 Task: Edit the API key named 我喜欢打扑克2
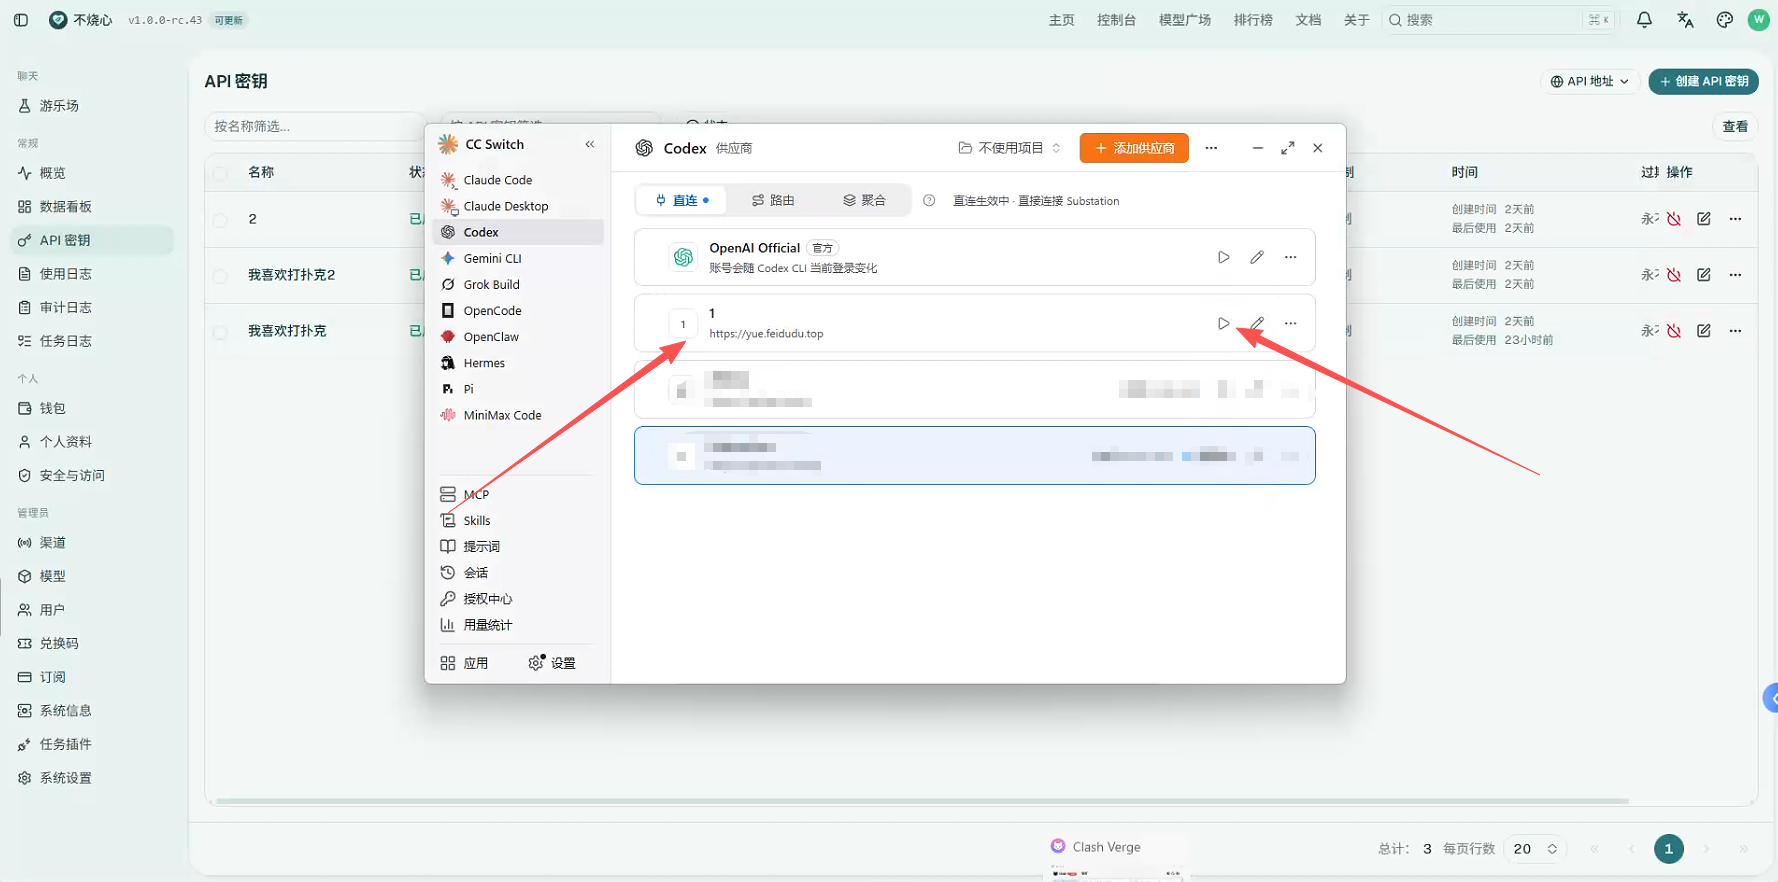tap(1704, 275)
